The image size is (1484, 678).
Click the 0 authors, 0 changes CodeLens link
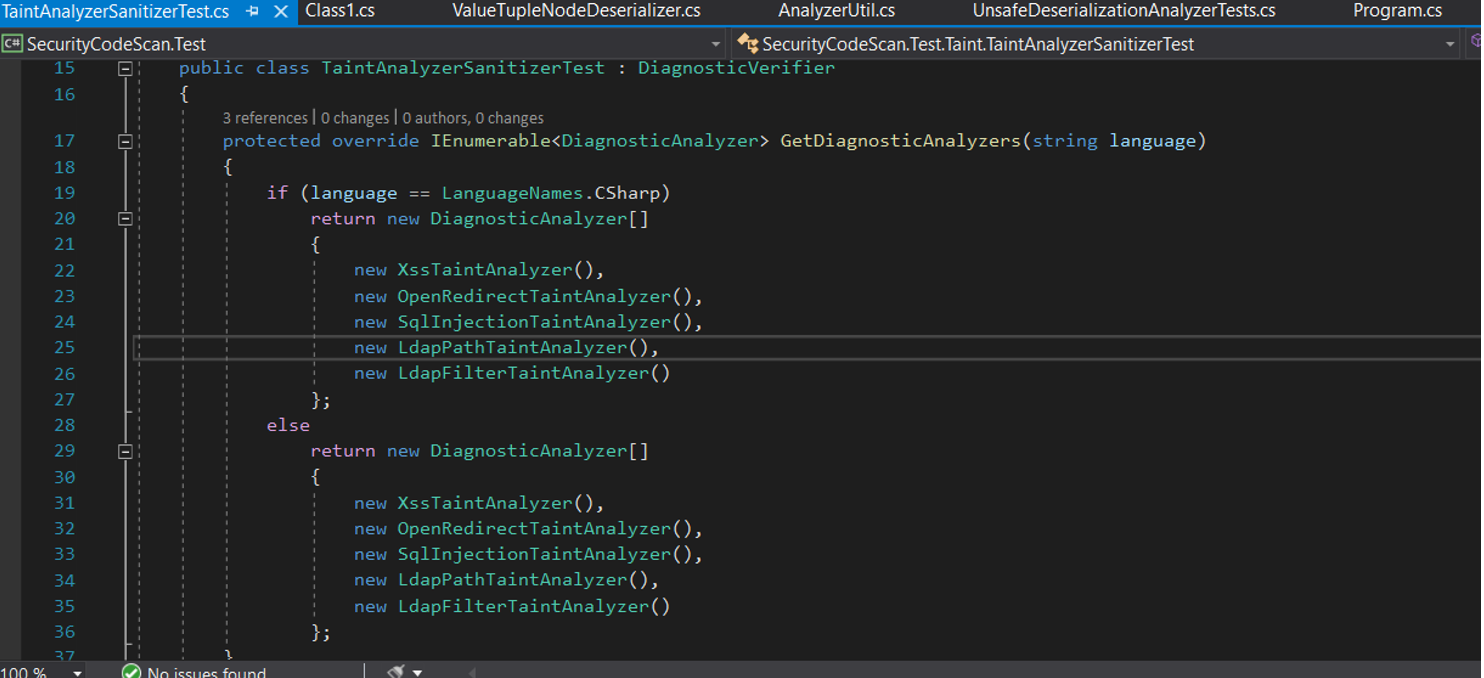point(473,118)
